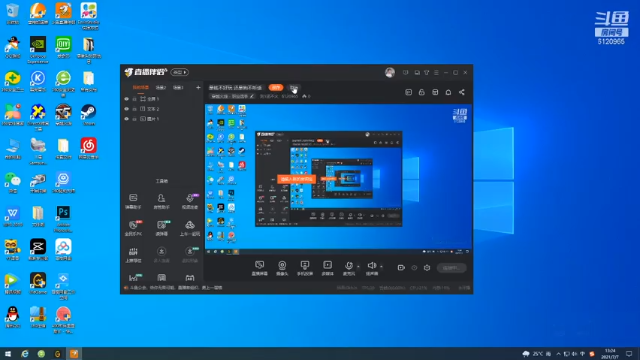Click the lock icon in top toolbar
Screen dimensions: 640x360
coord(422,92)
